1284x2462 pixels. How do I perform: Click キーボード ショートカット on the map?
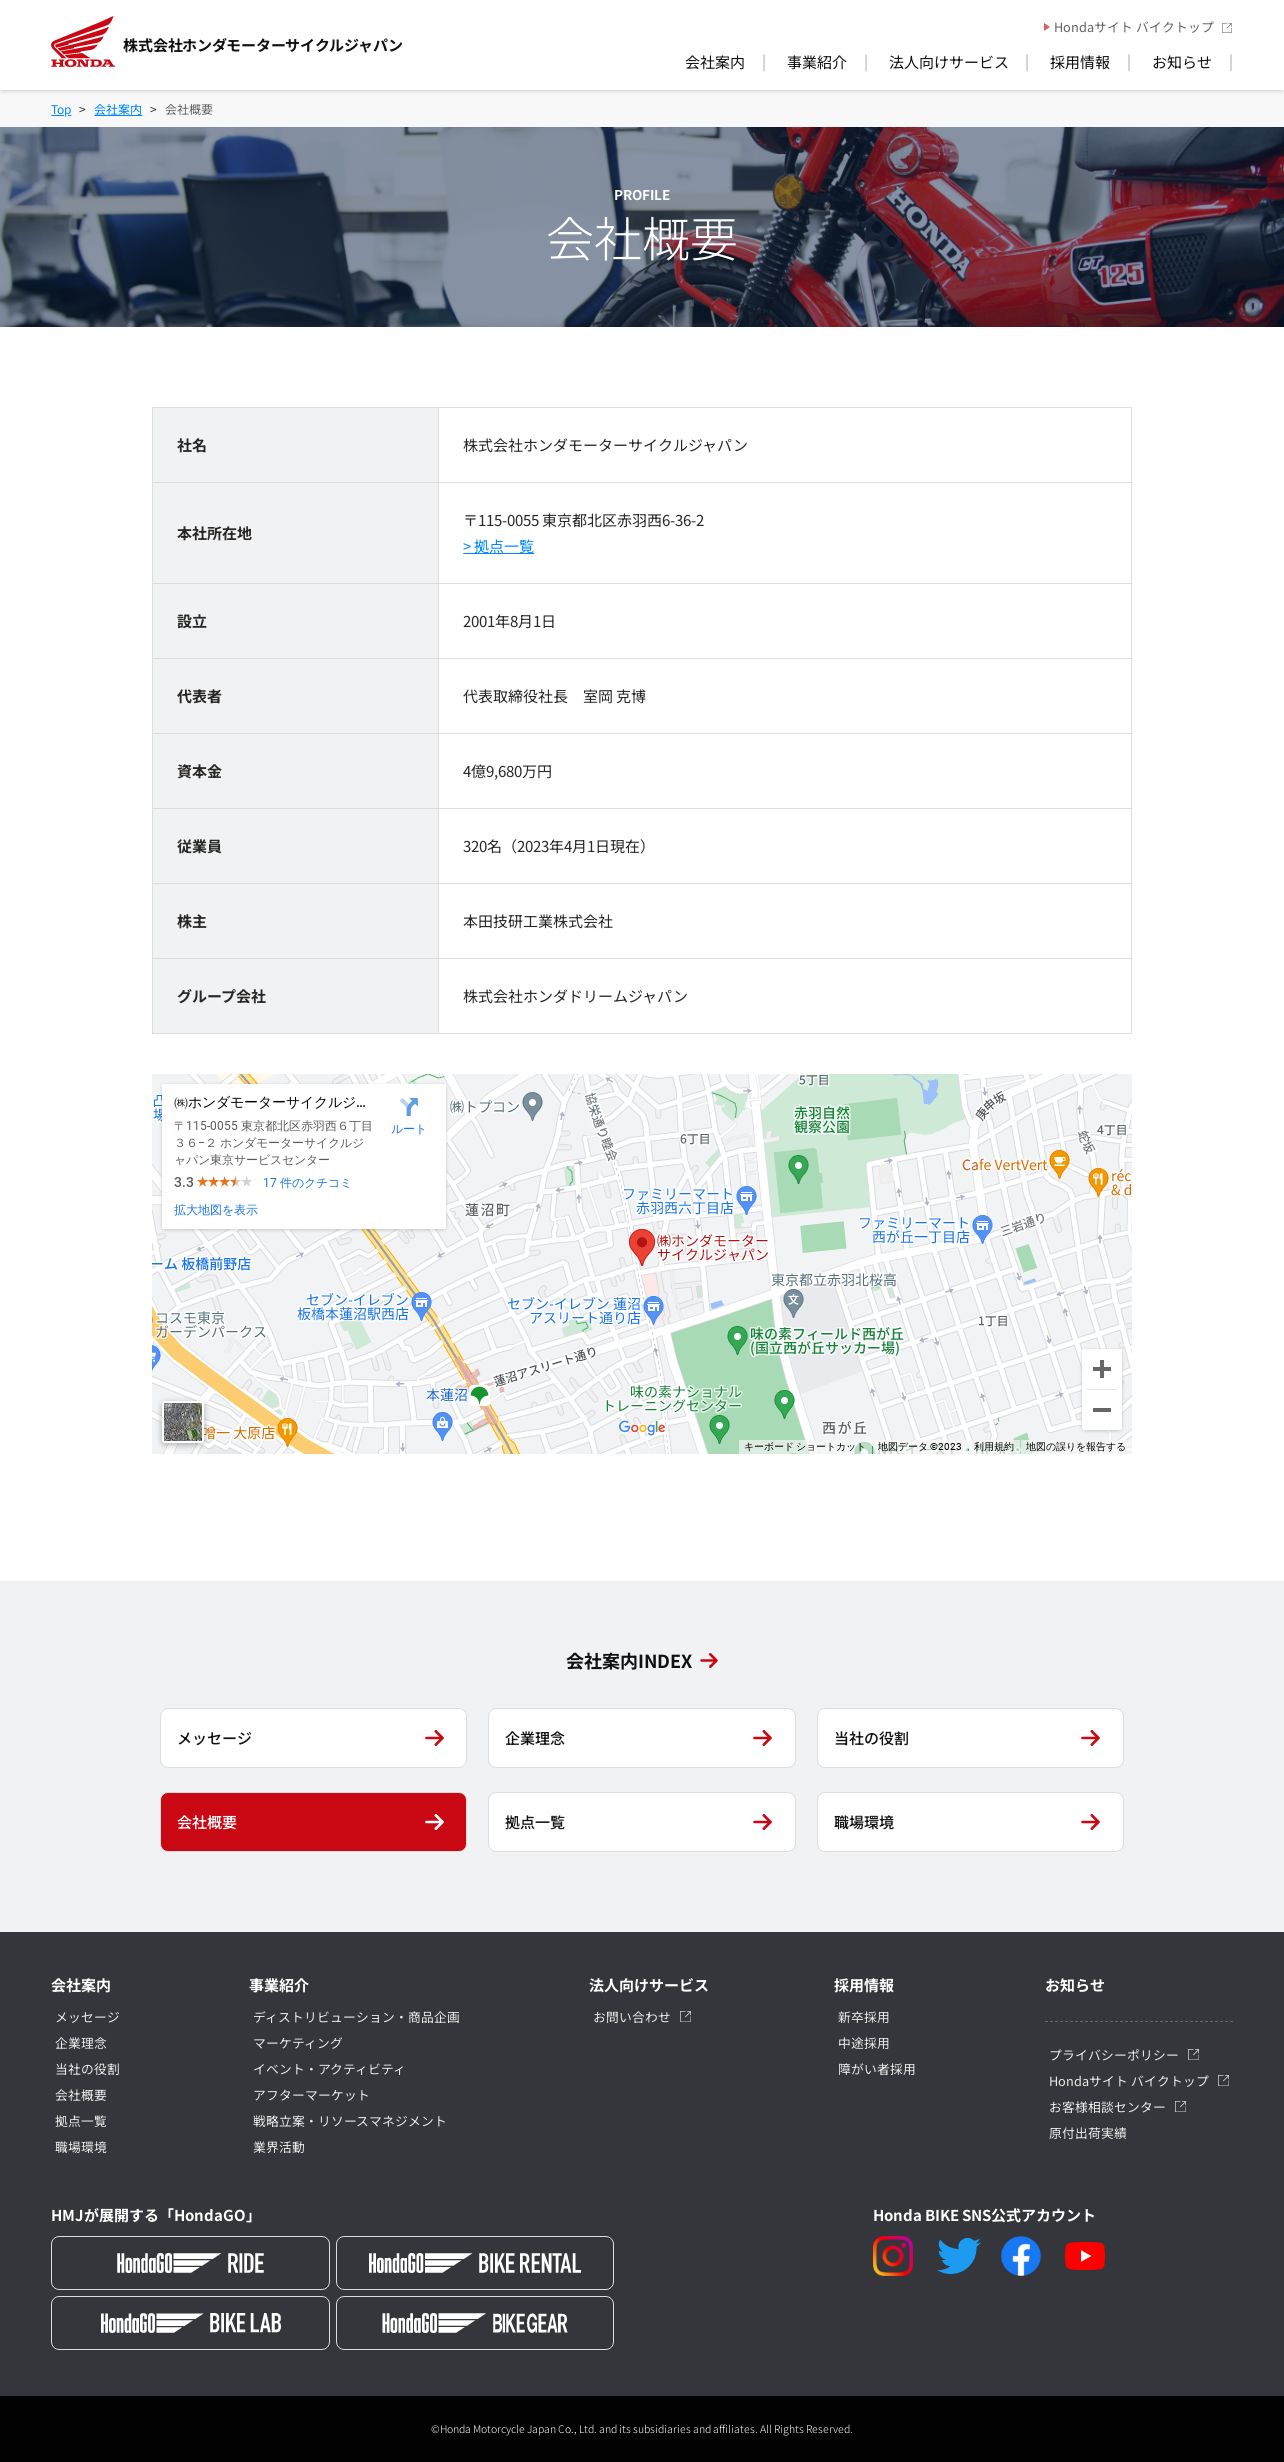pos(804,1446)
